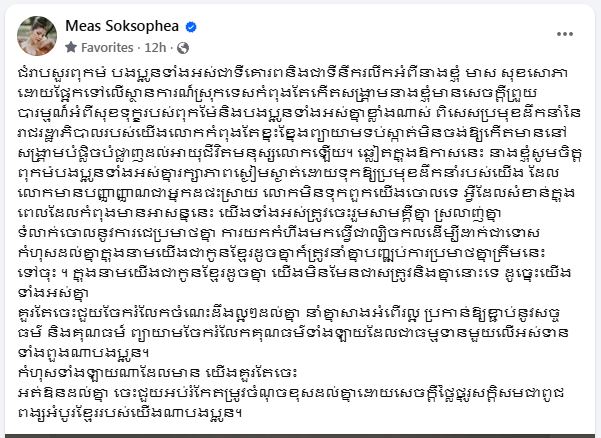Click the dark image strip below the post
Image resolution: width=601 pixels, height=438 pixels.
coord(300,436)
